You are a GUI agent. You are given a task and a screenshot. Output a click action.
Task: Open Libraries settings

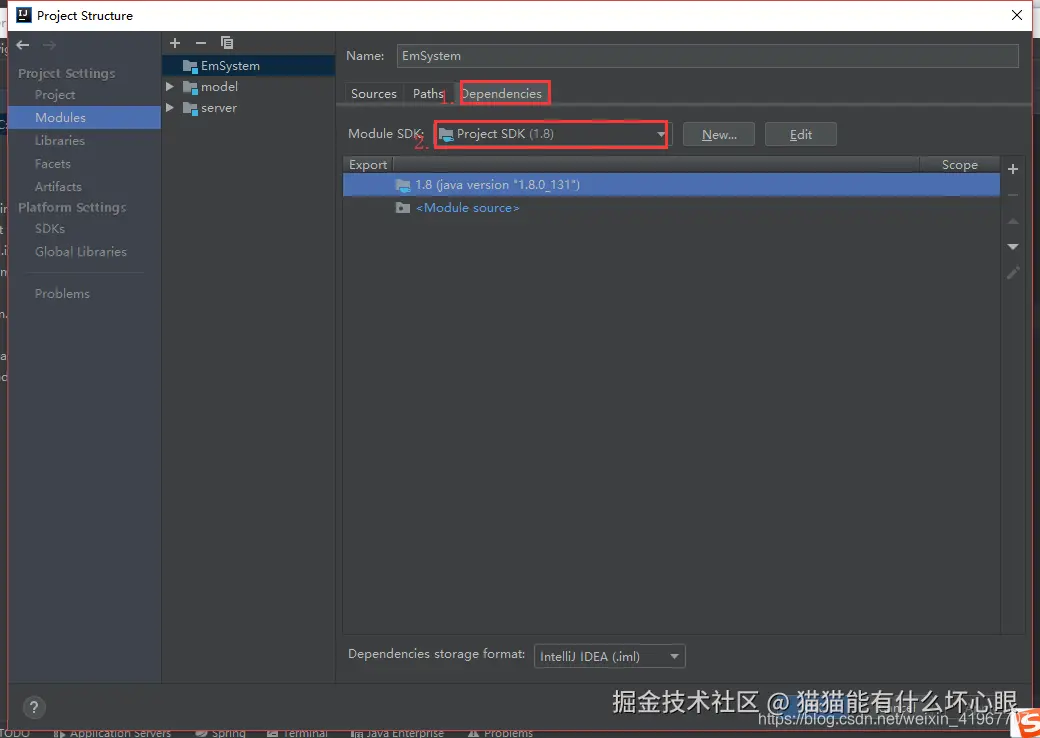tap(60, 141)
